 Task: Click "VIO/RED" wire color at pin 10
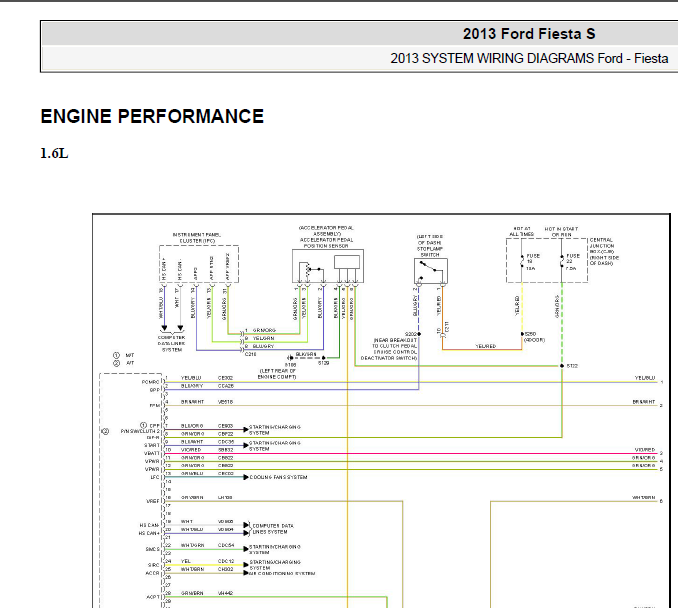[191, 449]
